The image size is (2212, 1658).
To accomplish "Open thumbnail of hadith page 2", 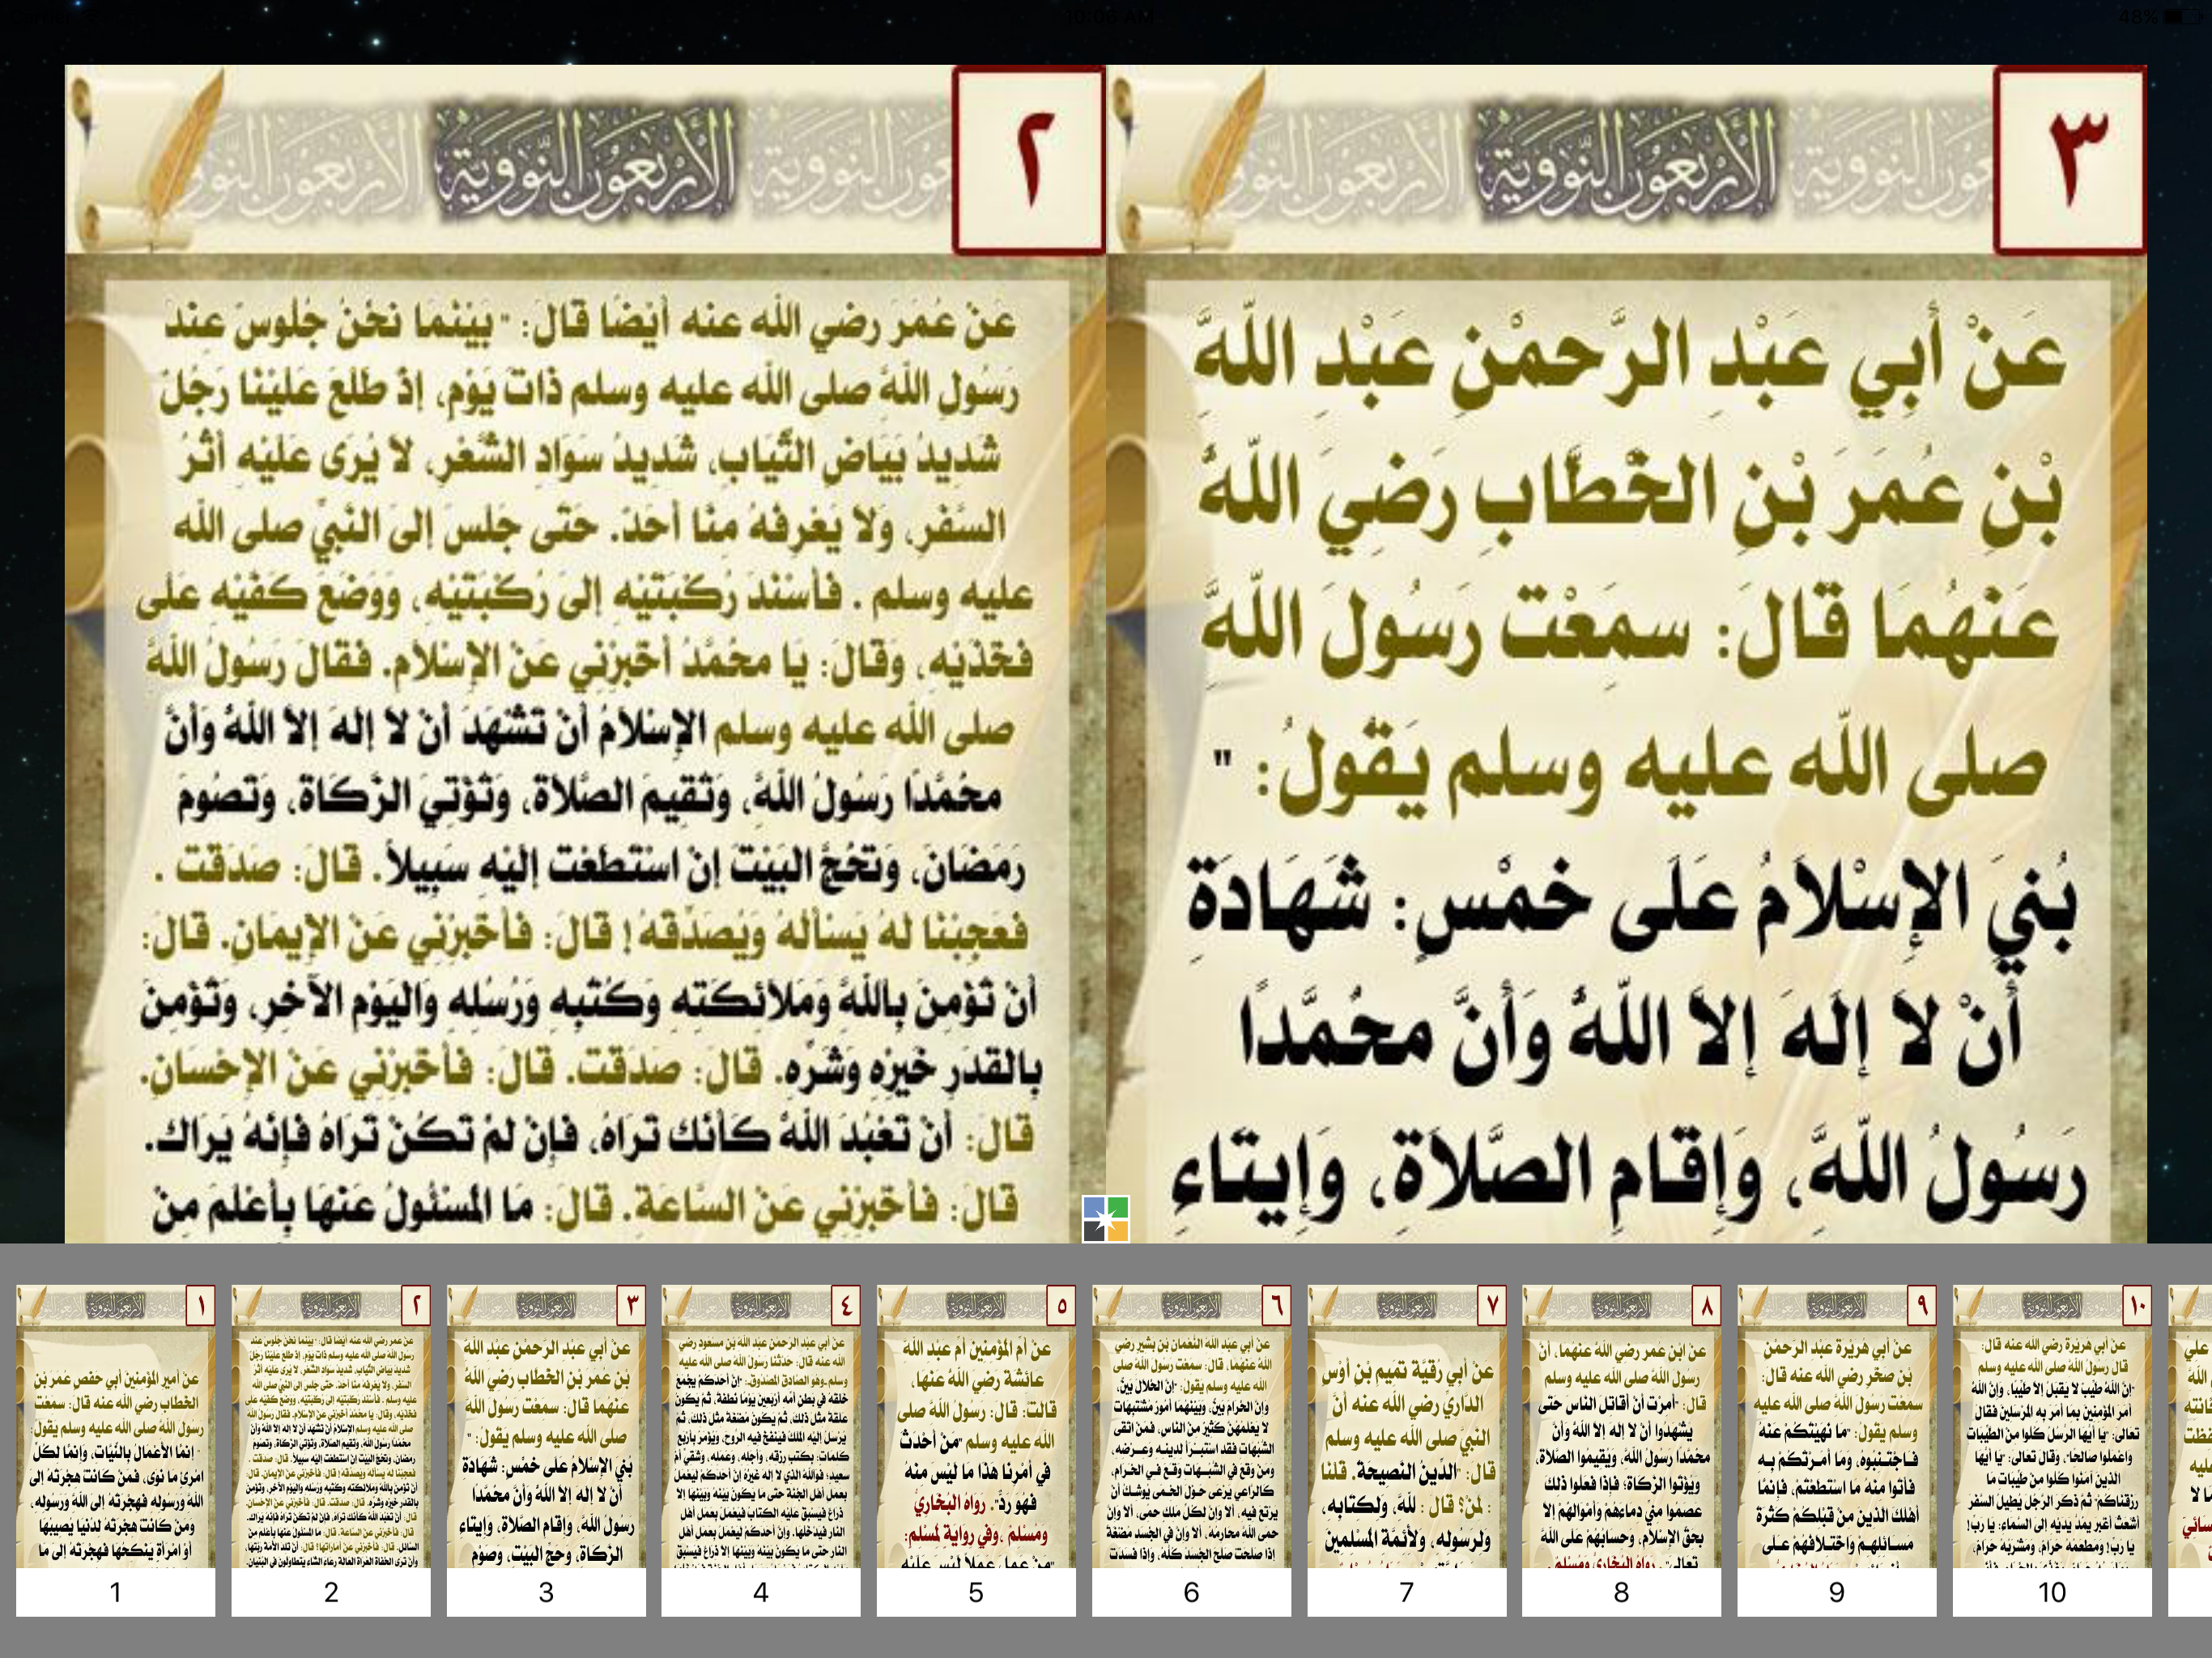I will point(331,1451).
